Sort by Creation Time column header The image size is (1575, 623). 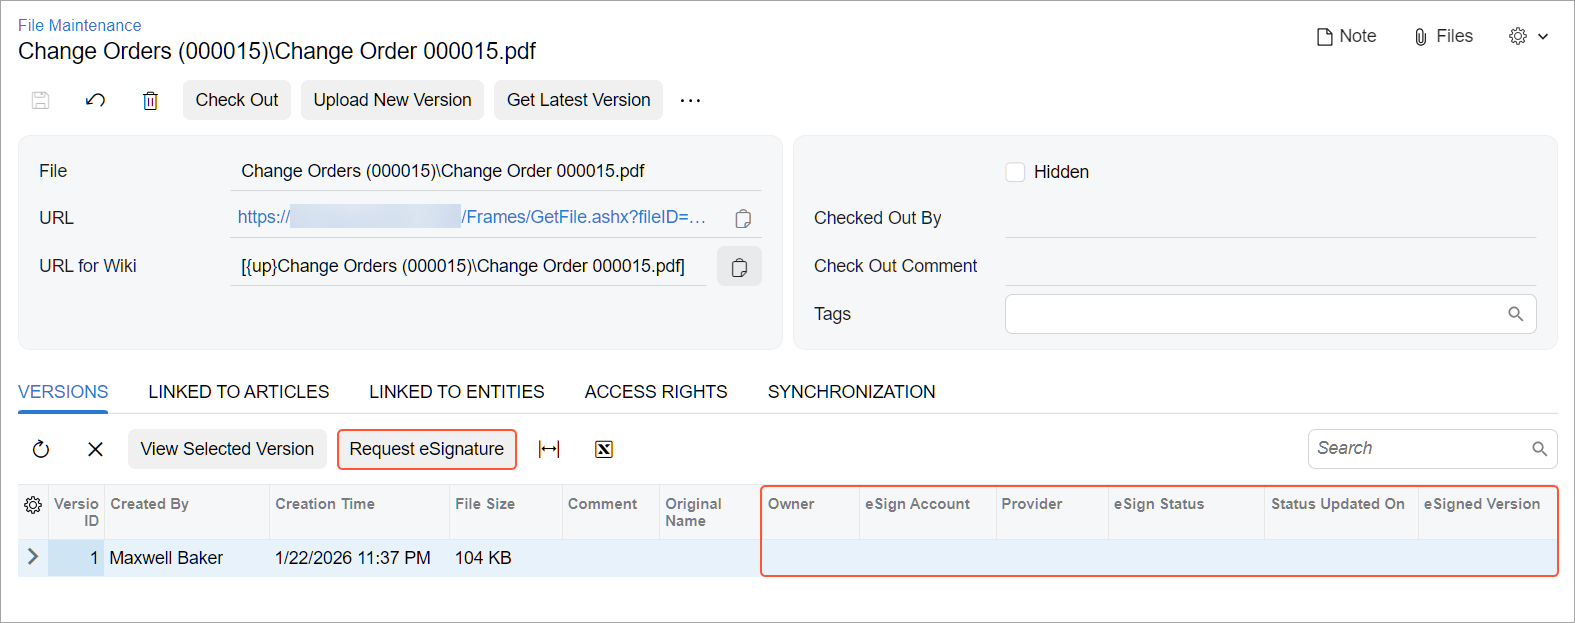pyautogui.click(x=360, y=513)
